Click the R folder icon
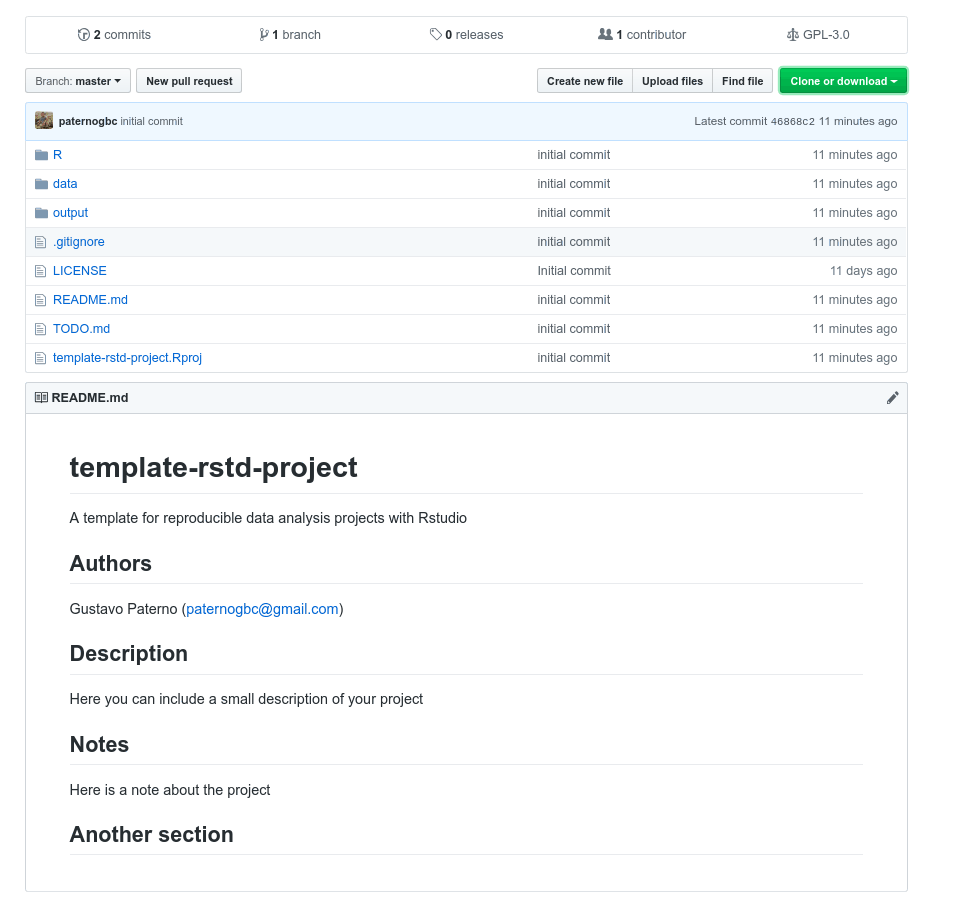 click(41, 155)
